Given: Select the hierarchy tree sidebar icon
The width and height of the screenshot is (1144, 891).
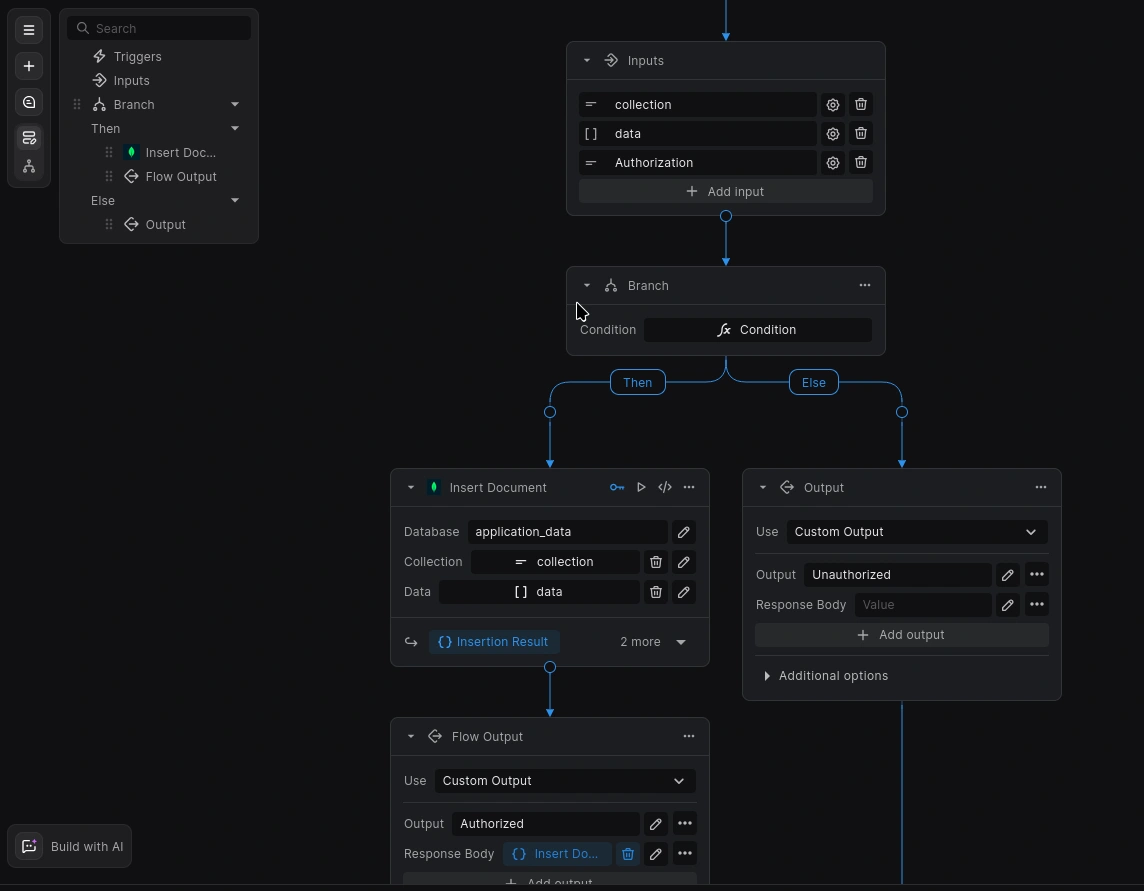Looking at the screenshot, I should (29, 166).
